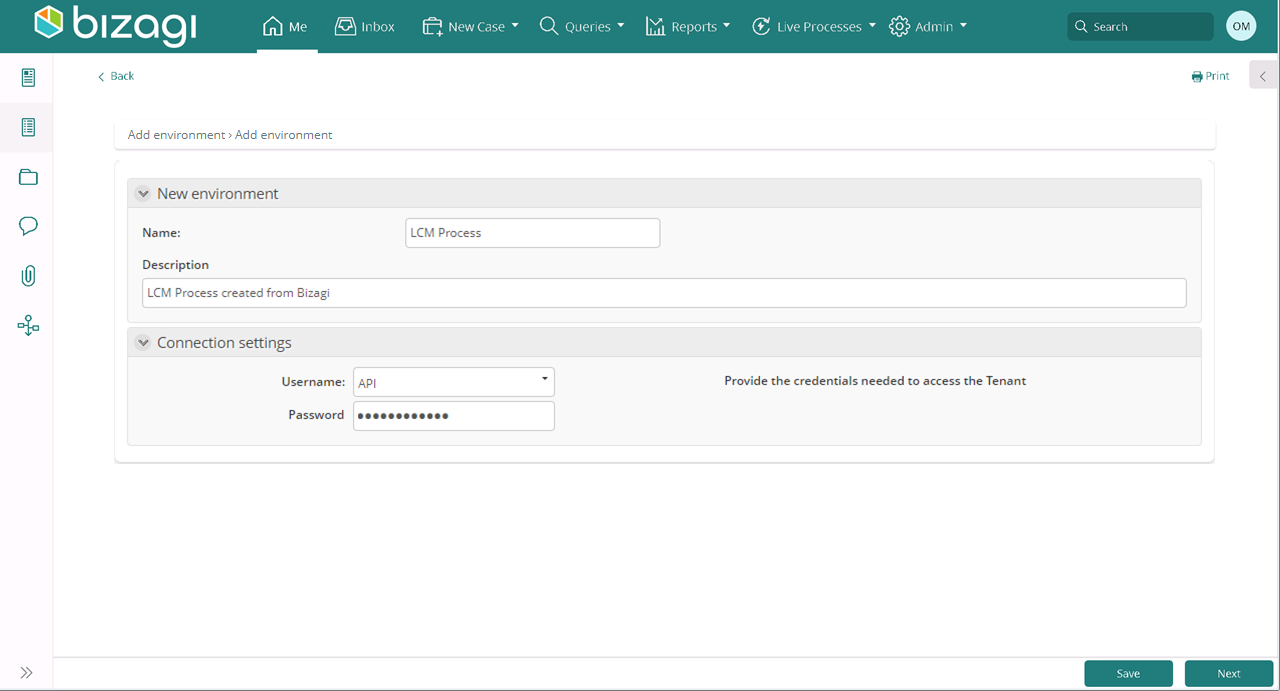Open the OM user avatar menu

pos(1241,27)
